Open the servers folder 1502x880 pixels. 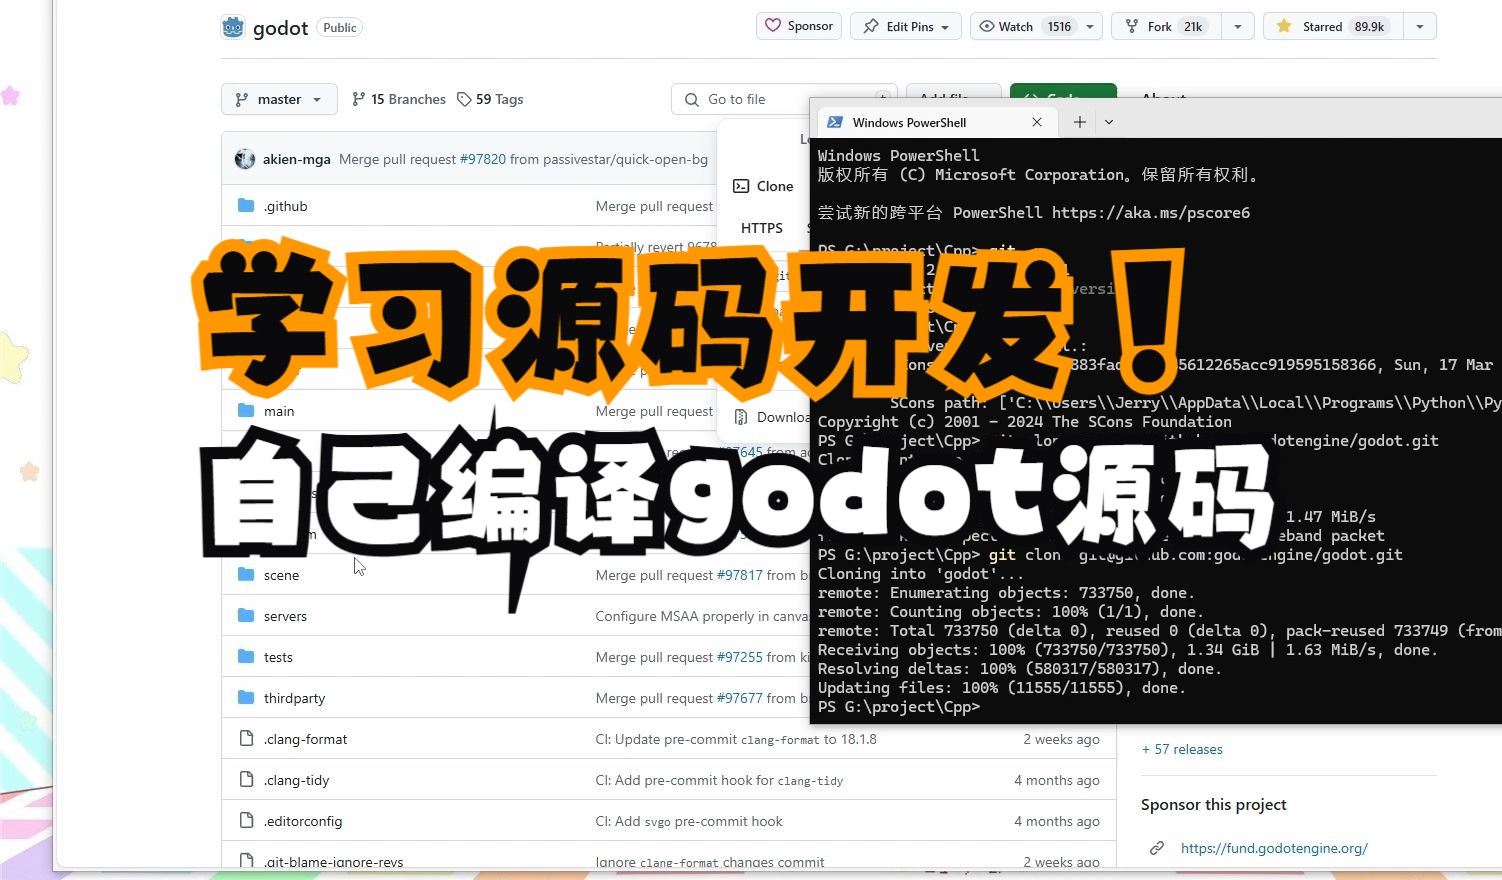285,616
